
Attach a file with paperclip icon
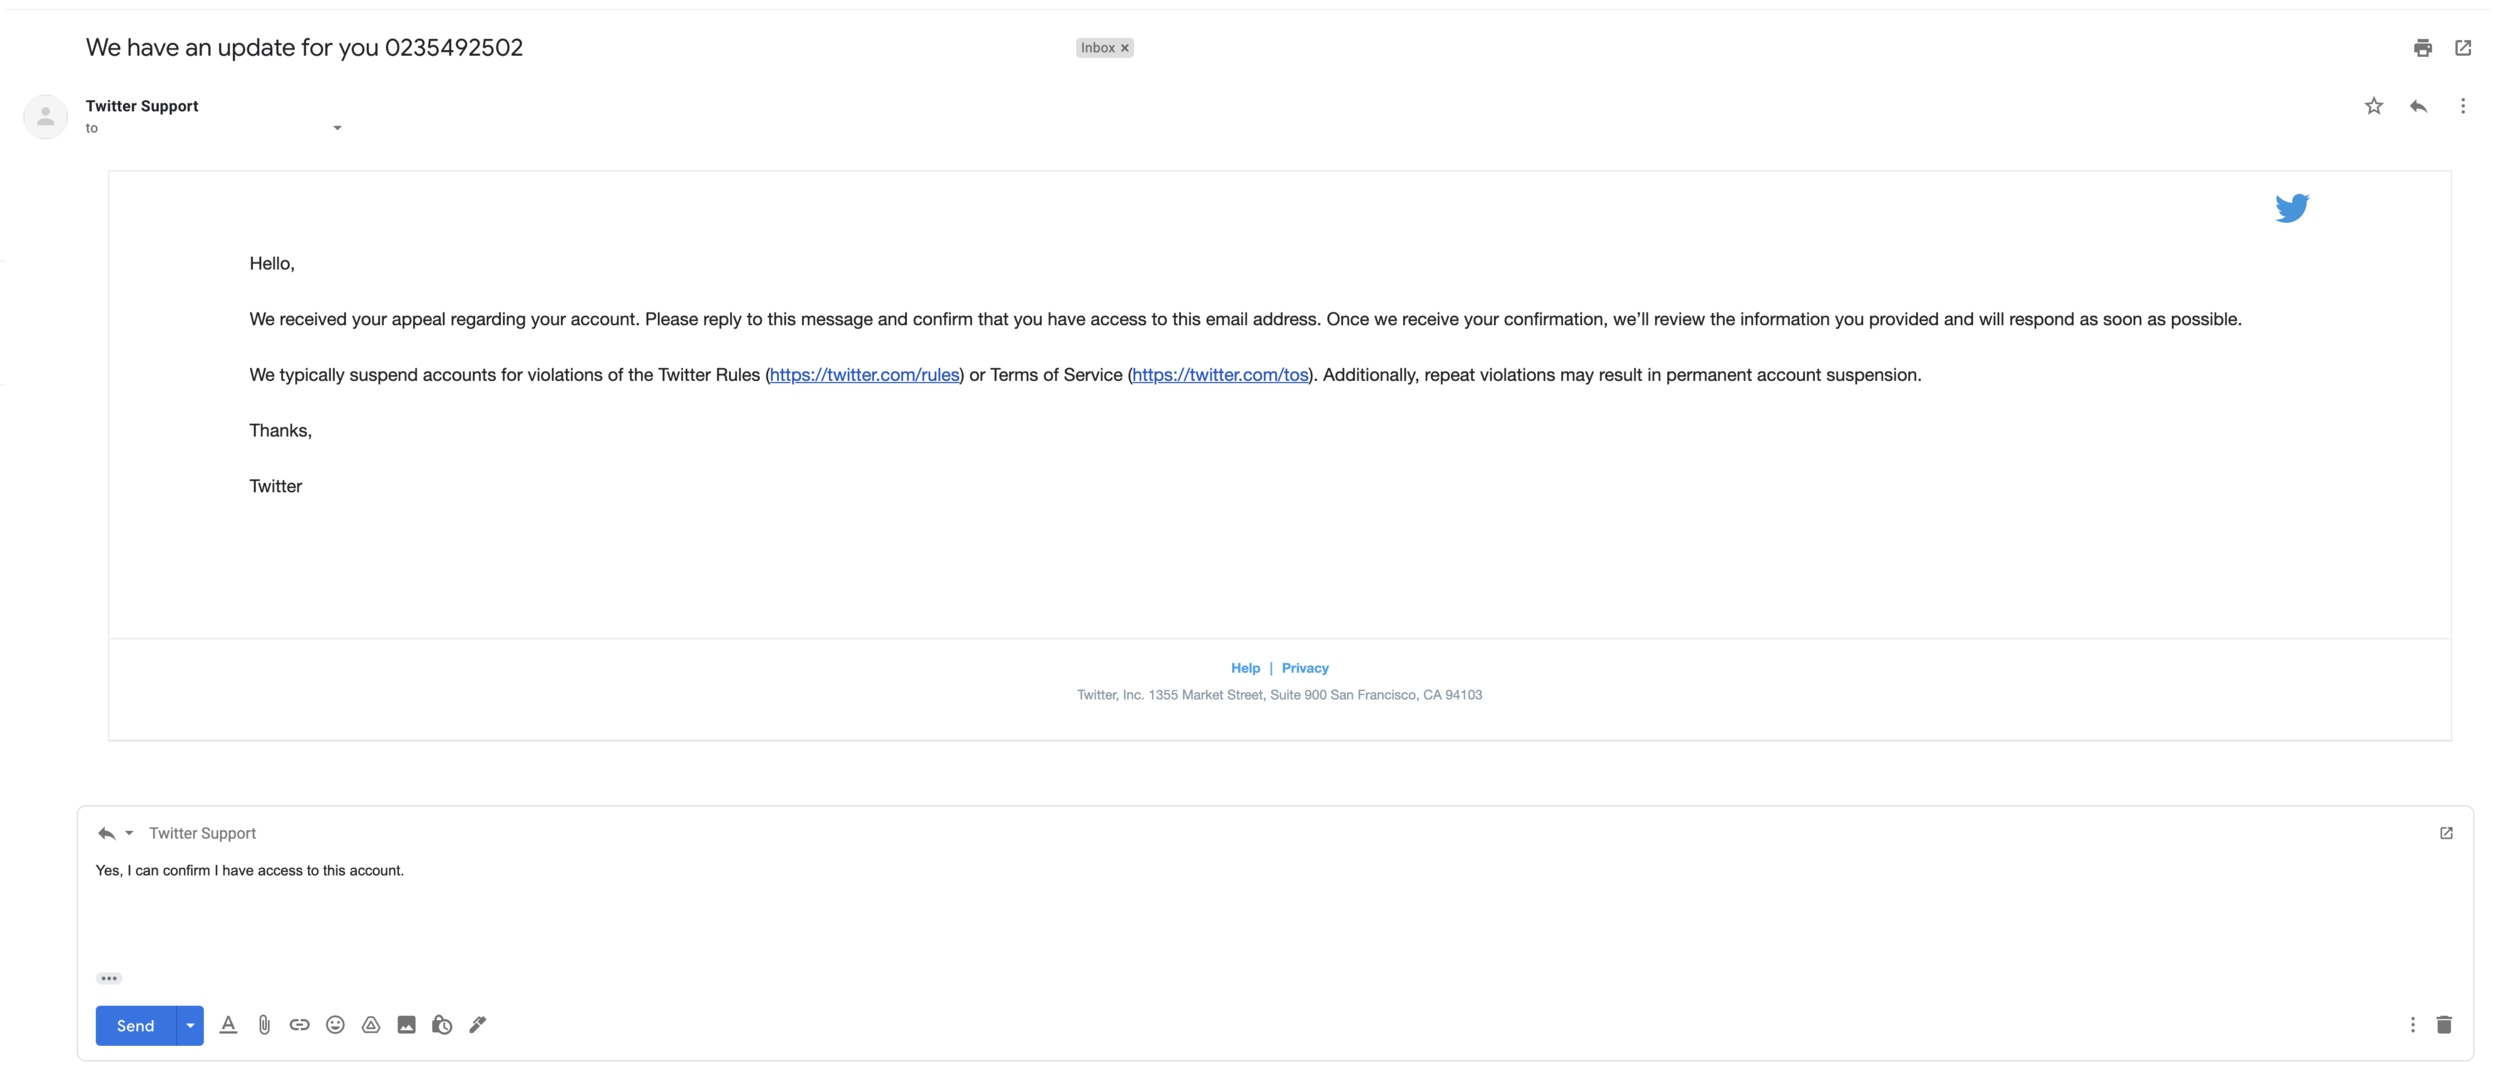tap(264, 1025)
